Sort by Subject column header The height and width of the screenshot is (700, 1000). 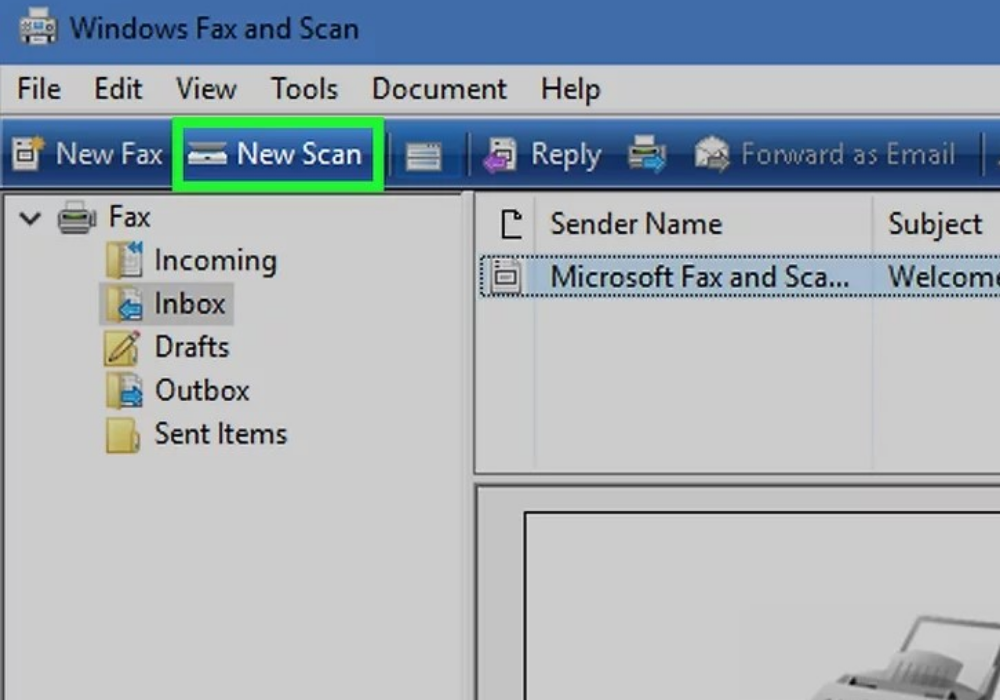pyautogui.click(x=936, y=224)
